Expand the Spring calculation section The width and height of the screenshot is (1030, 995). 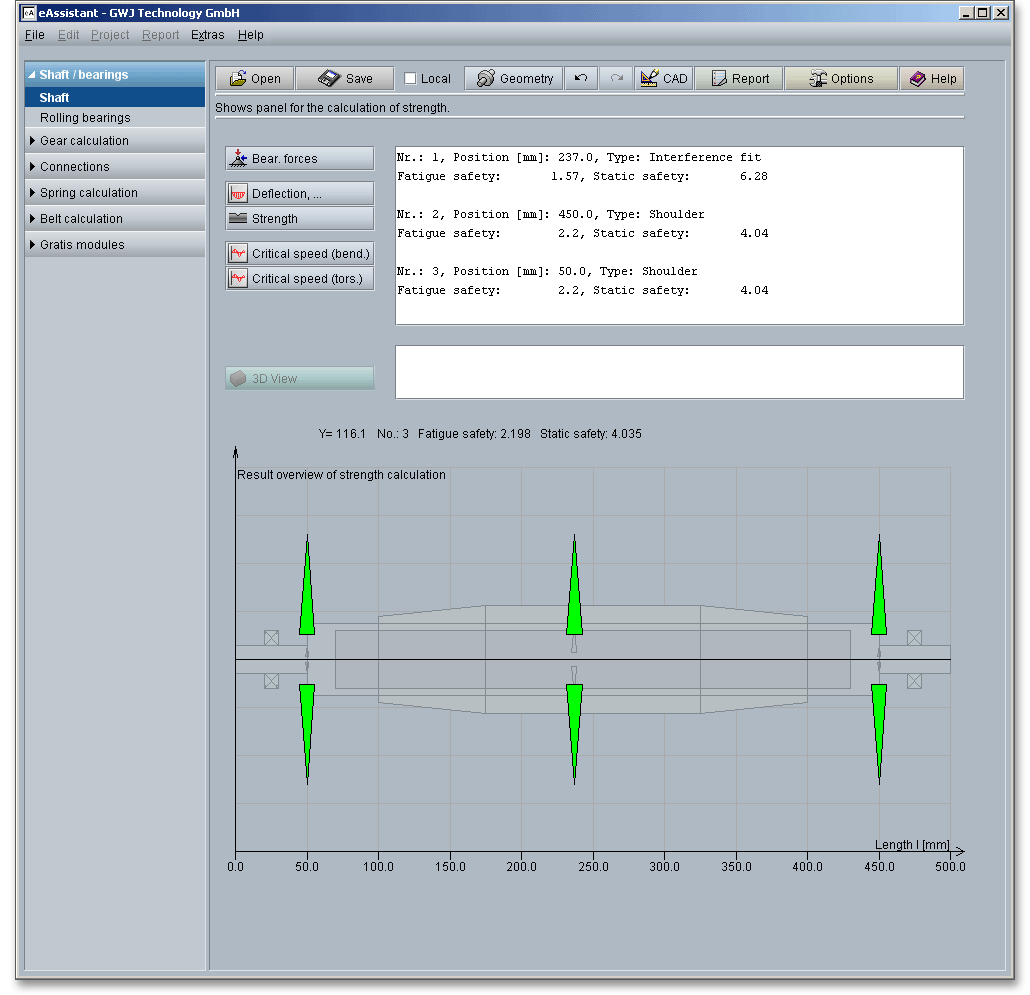pos(88,193)
